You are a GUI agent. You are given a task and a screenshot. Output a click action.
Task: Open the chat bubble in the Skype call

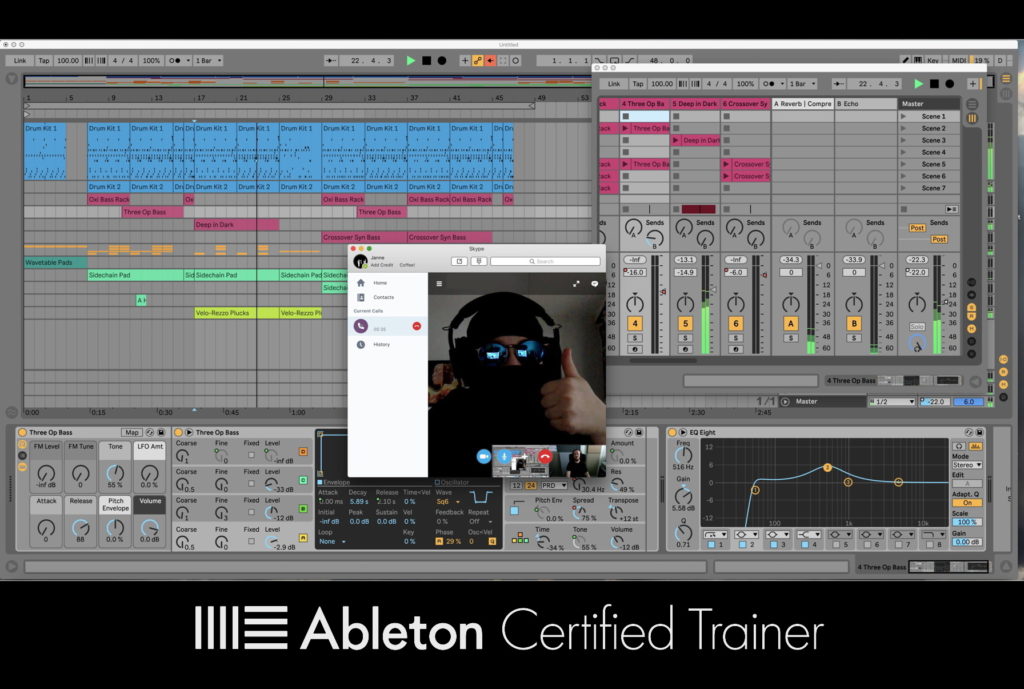tap(594, 283)
